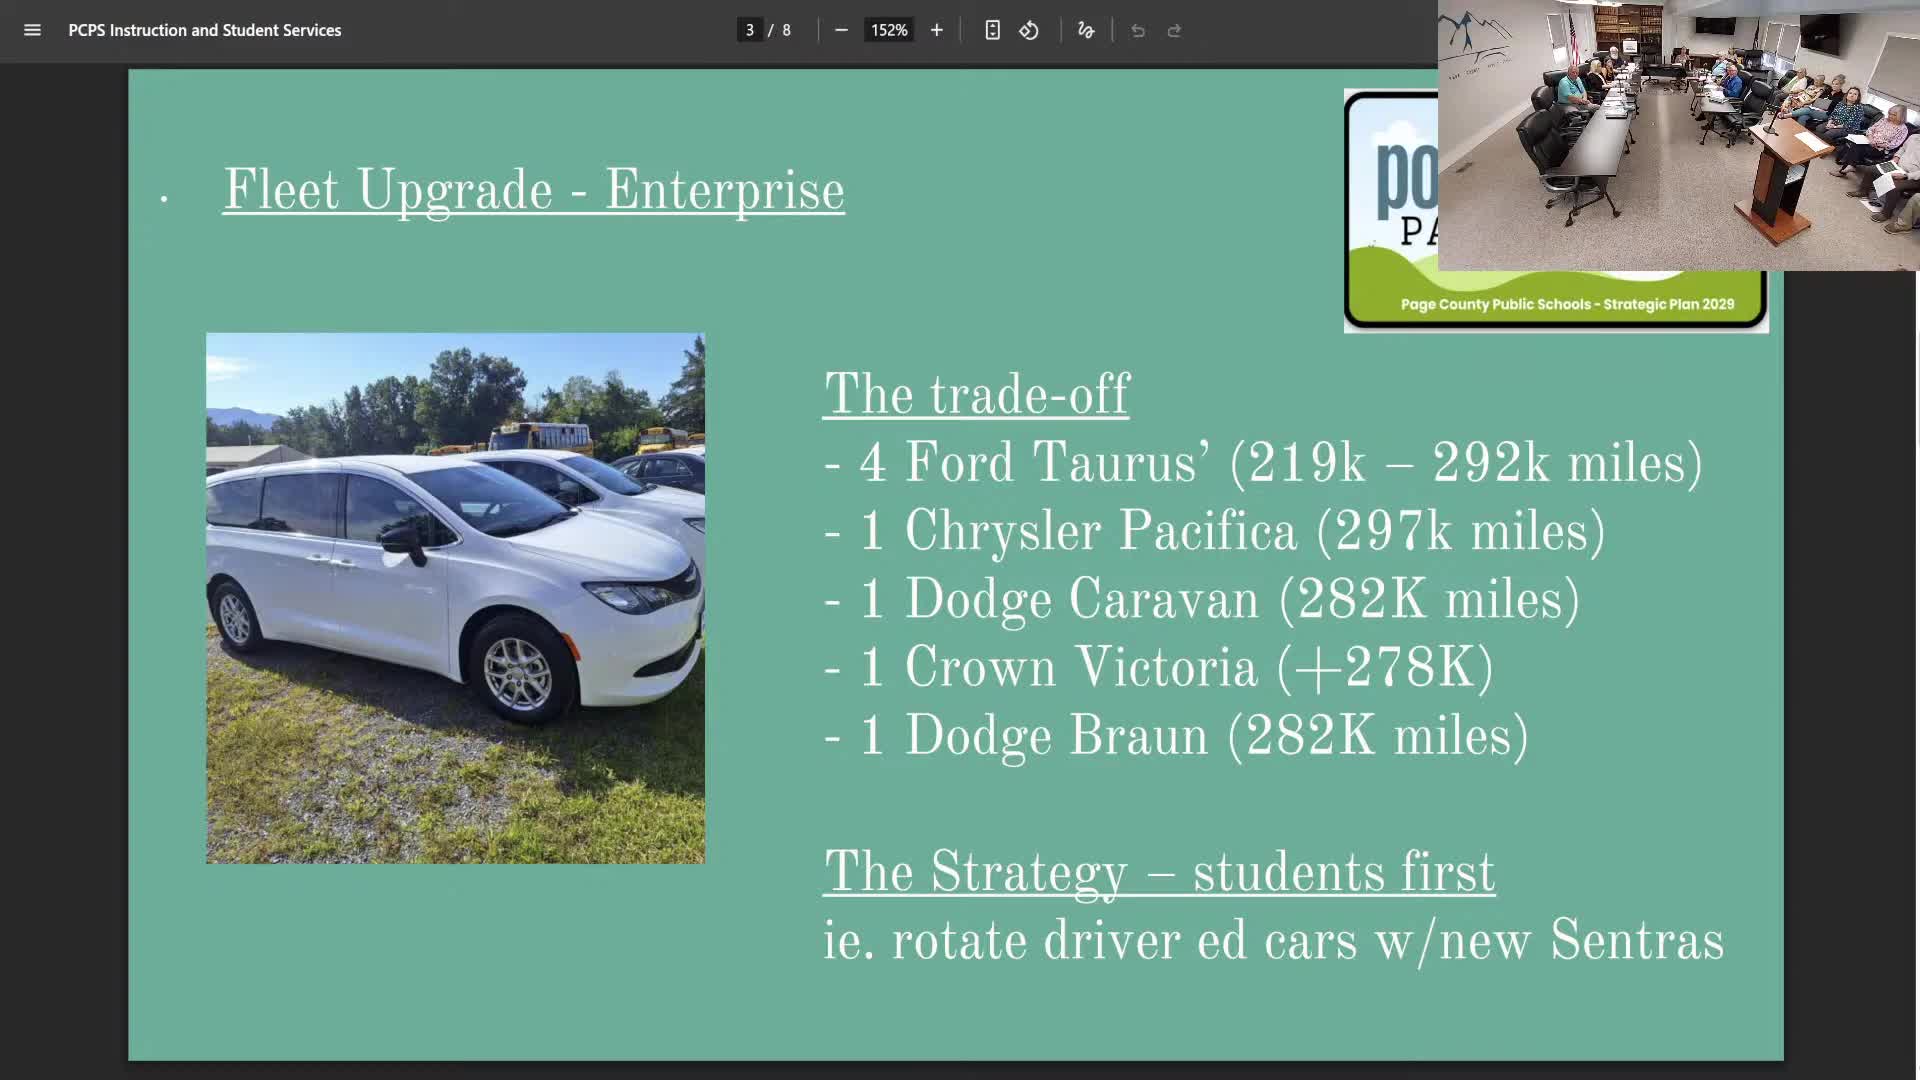Click the page number input field
The width and height of the screenshot is (1920, 1080).
pyautogui.click(x=750, y=30)
